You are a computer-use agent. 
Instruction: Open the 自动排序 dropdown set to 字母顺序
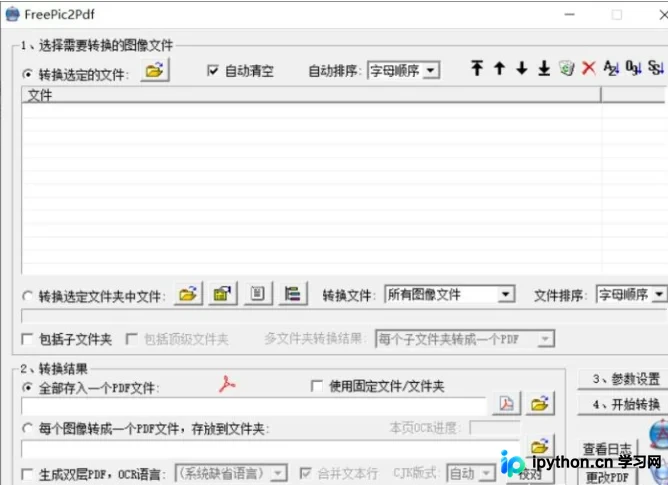pyautogui.click(x=403, y=70)
